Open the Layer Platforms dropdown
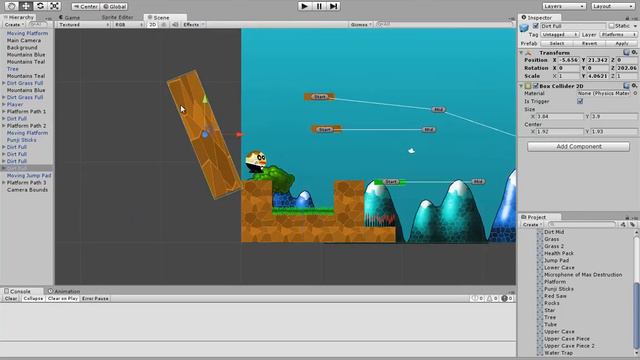Screen dimensions: 640x360 pyautogui.click(x=618, y=35)
